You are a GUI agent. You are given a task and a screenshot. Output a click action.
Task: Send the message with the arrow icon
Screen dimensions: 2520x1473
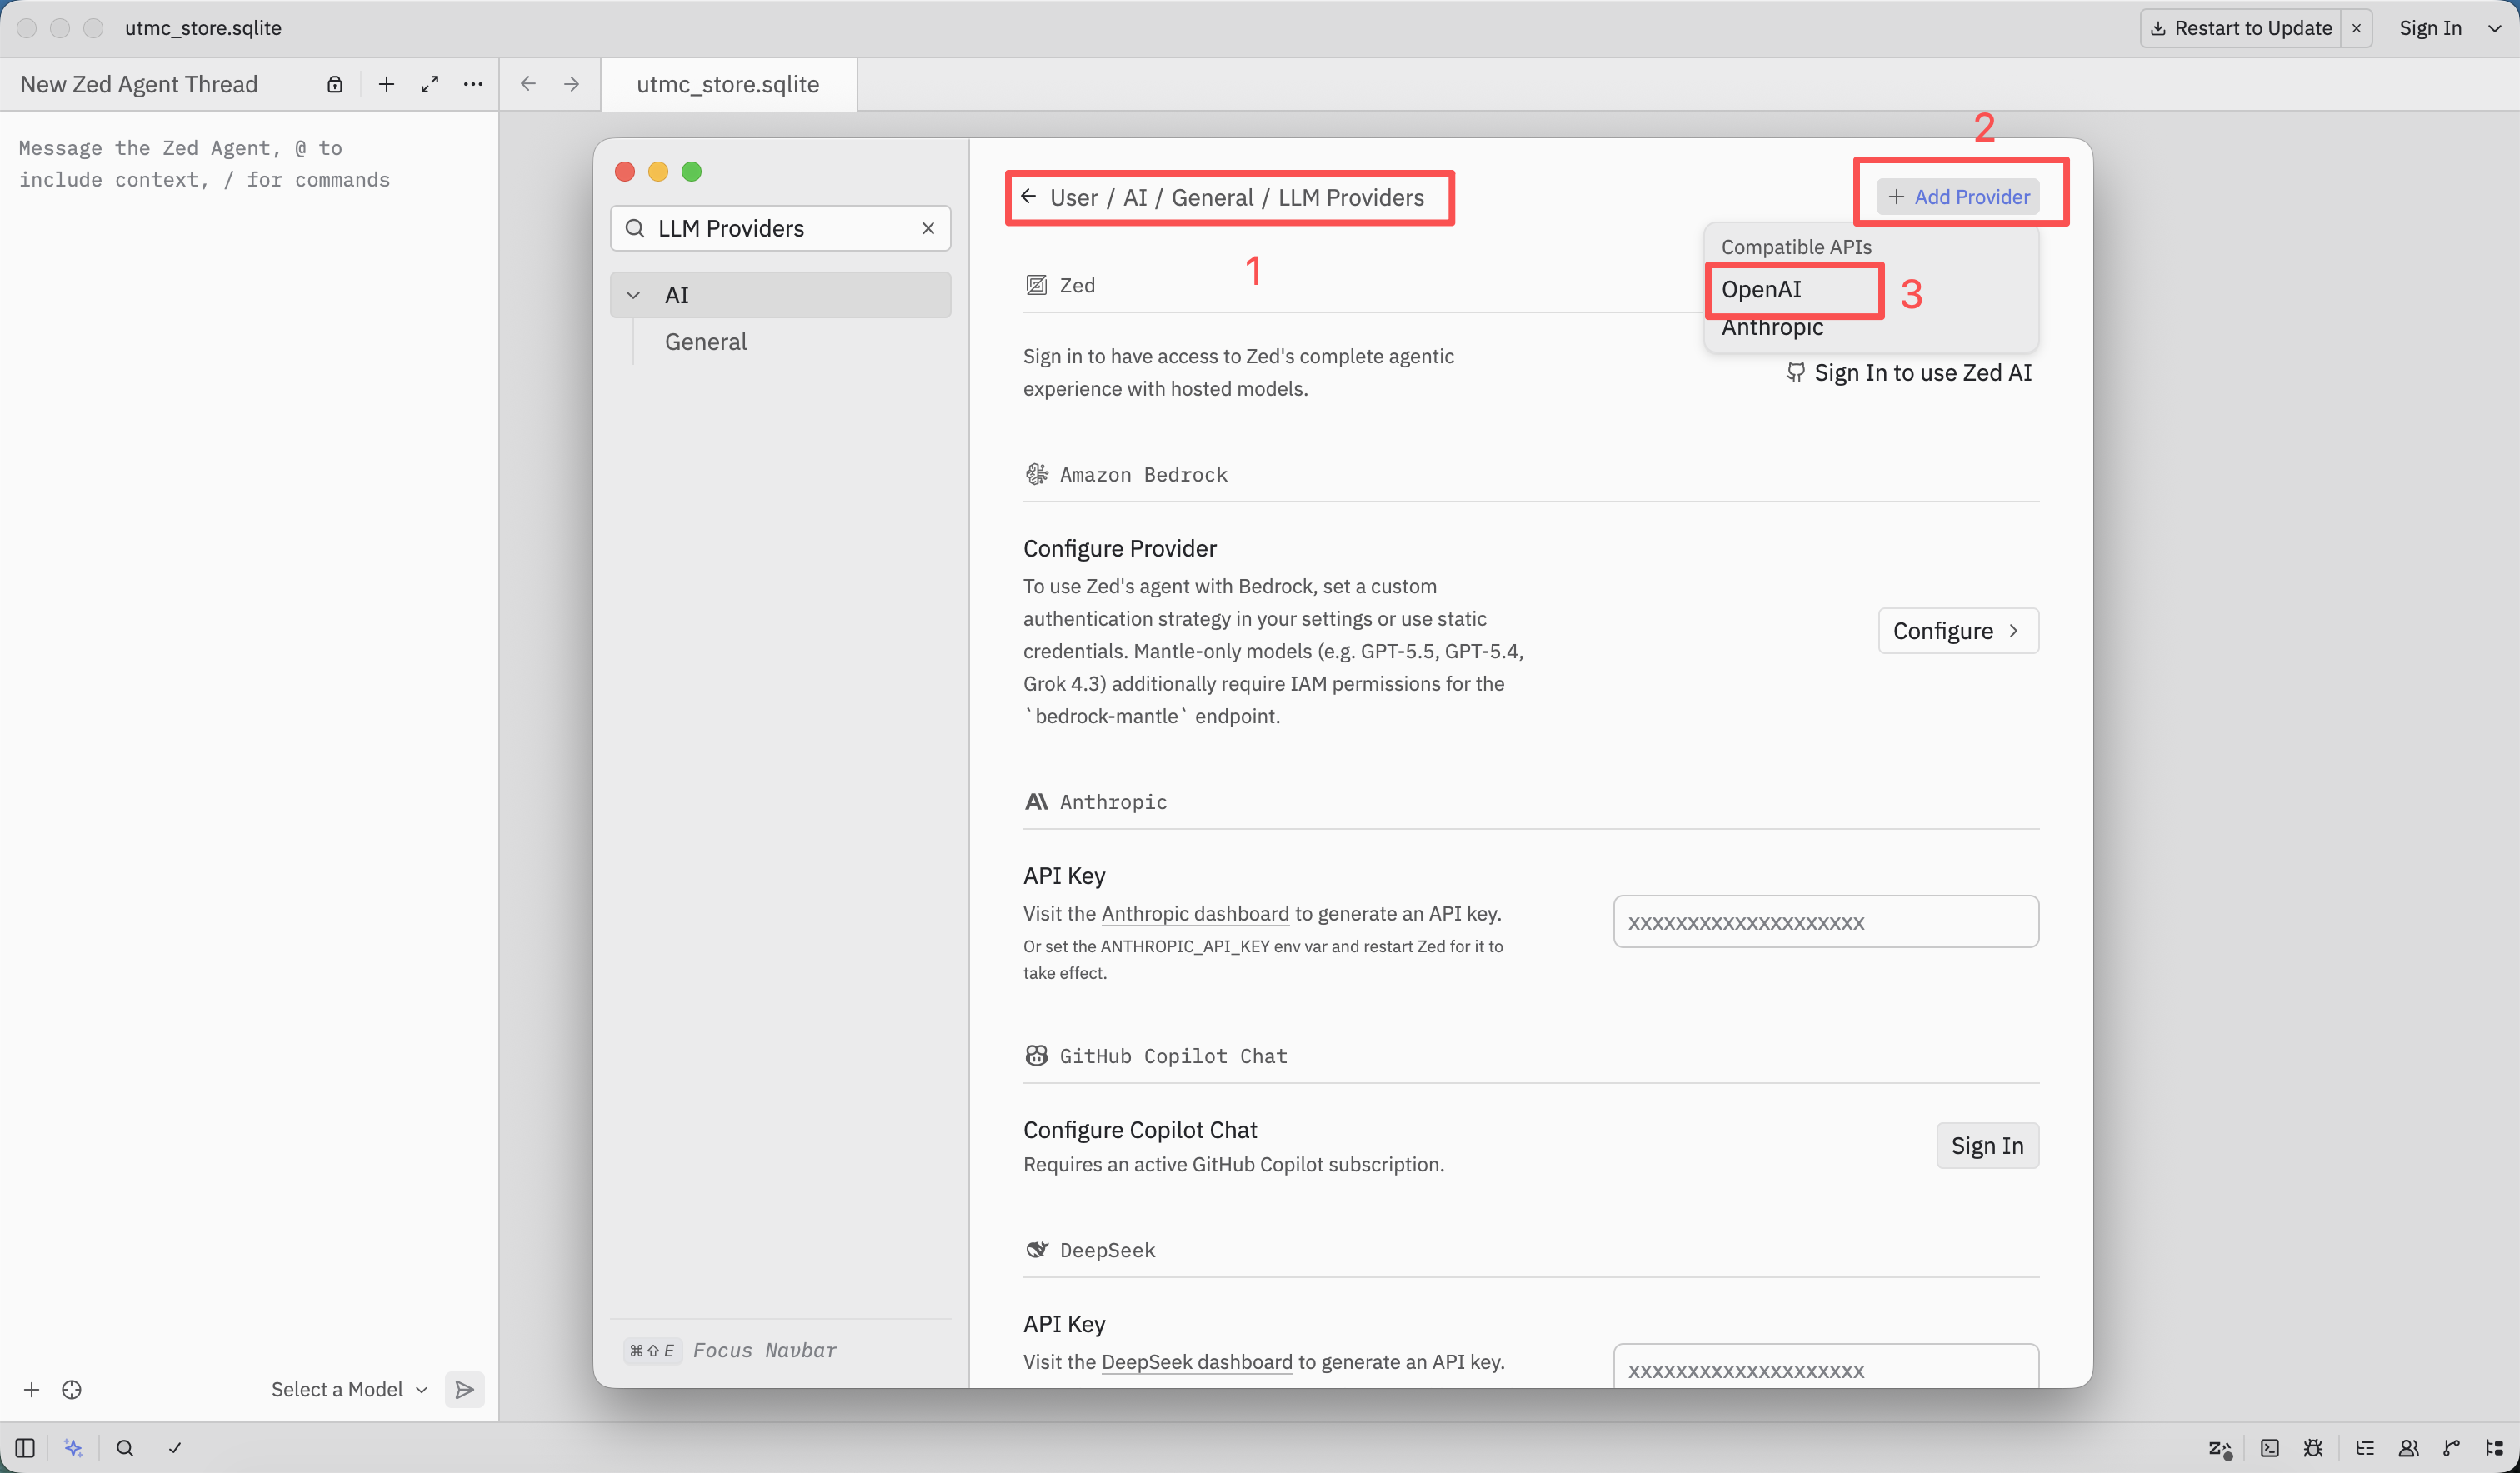click(464, 1389)
